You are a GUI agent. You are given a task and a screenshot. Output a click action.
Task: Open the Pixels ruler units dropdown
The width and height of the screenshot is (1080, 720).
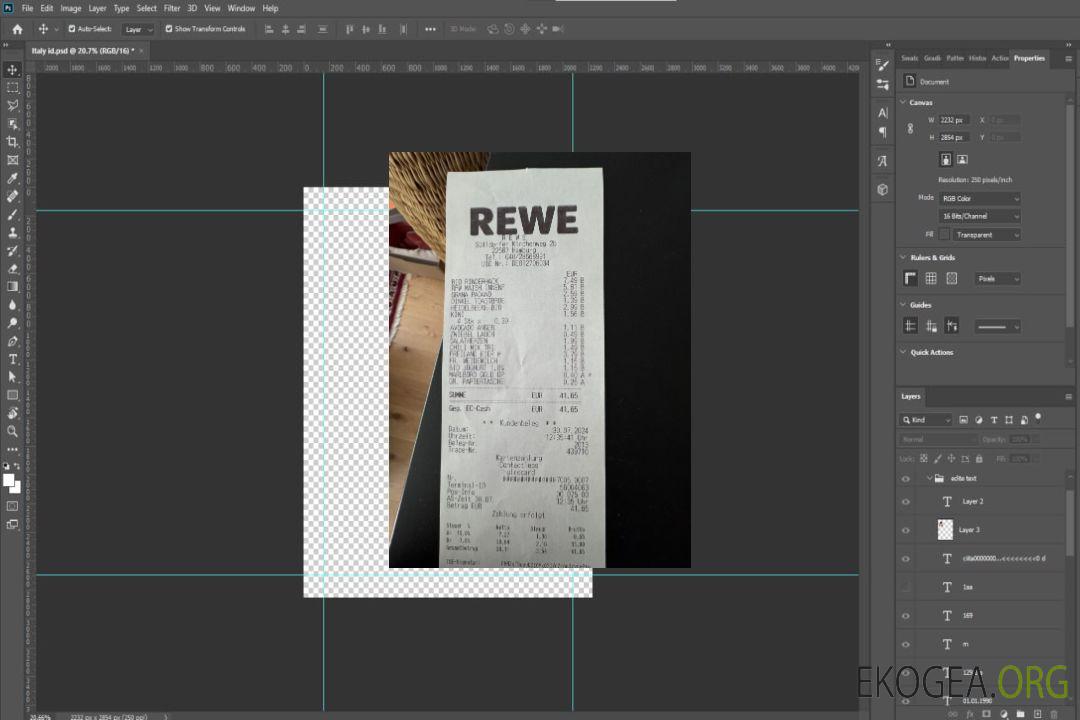(997, 278)
